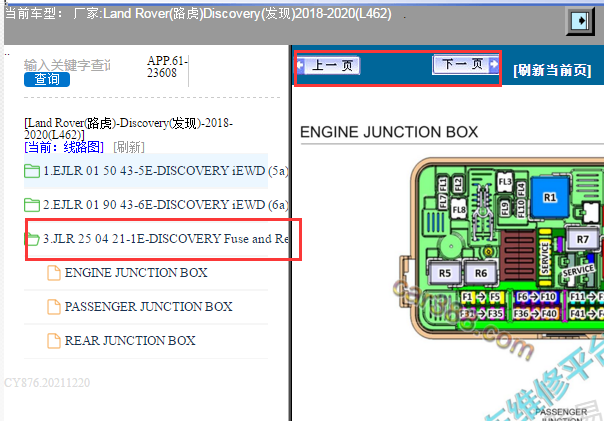Click relay R1 in the fuse diagram
Screen dimensions: 604x421
[x=550, y=198]
